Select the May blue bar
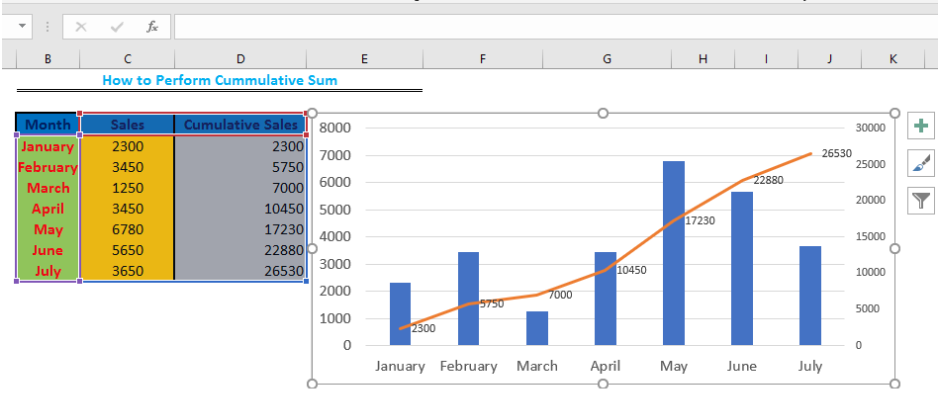The image size is (942, 397). pyautogui.click(x=673, y=253)
